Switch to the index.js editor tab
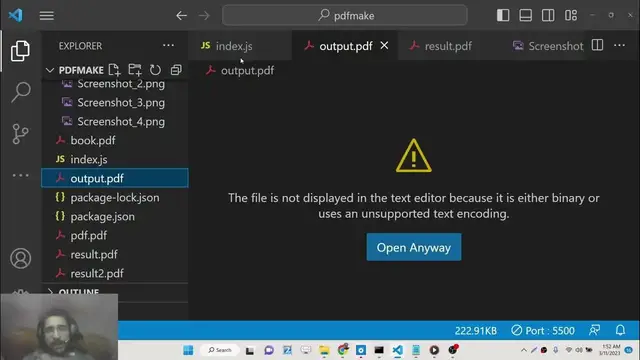The height and width of the screenshot is (360, 640). [x=240, y=46]
